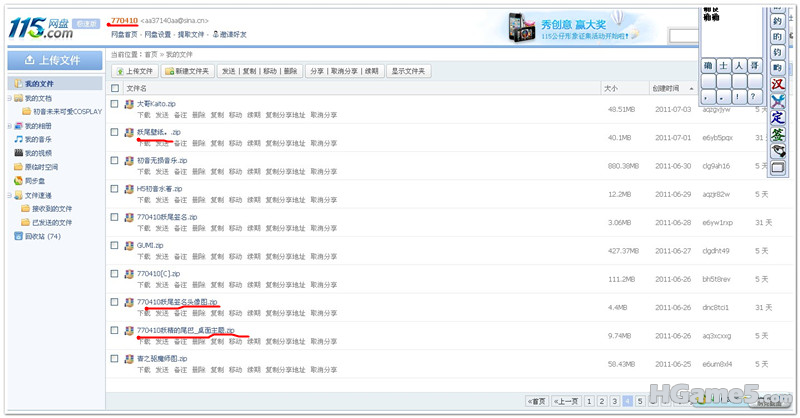Click the 文件速递 folder icon
800x418 pixels.
coord(19,195)
